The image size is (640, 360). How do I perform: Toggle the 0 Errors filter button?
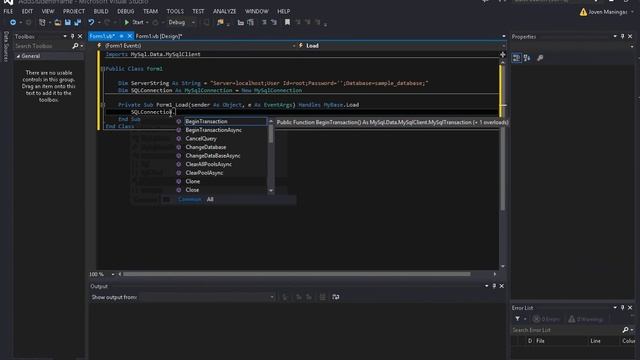(x=546, y=319)
